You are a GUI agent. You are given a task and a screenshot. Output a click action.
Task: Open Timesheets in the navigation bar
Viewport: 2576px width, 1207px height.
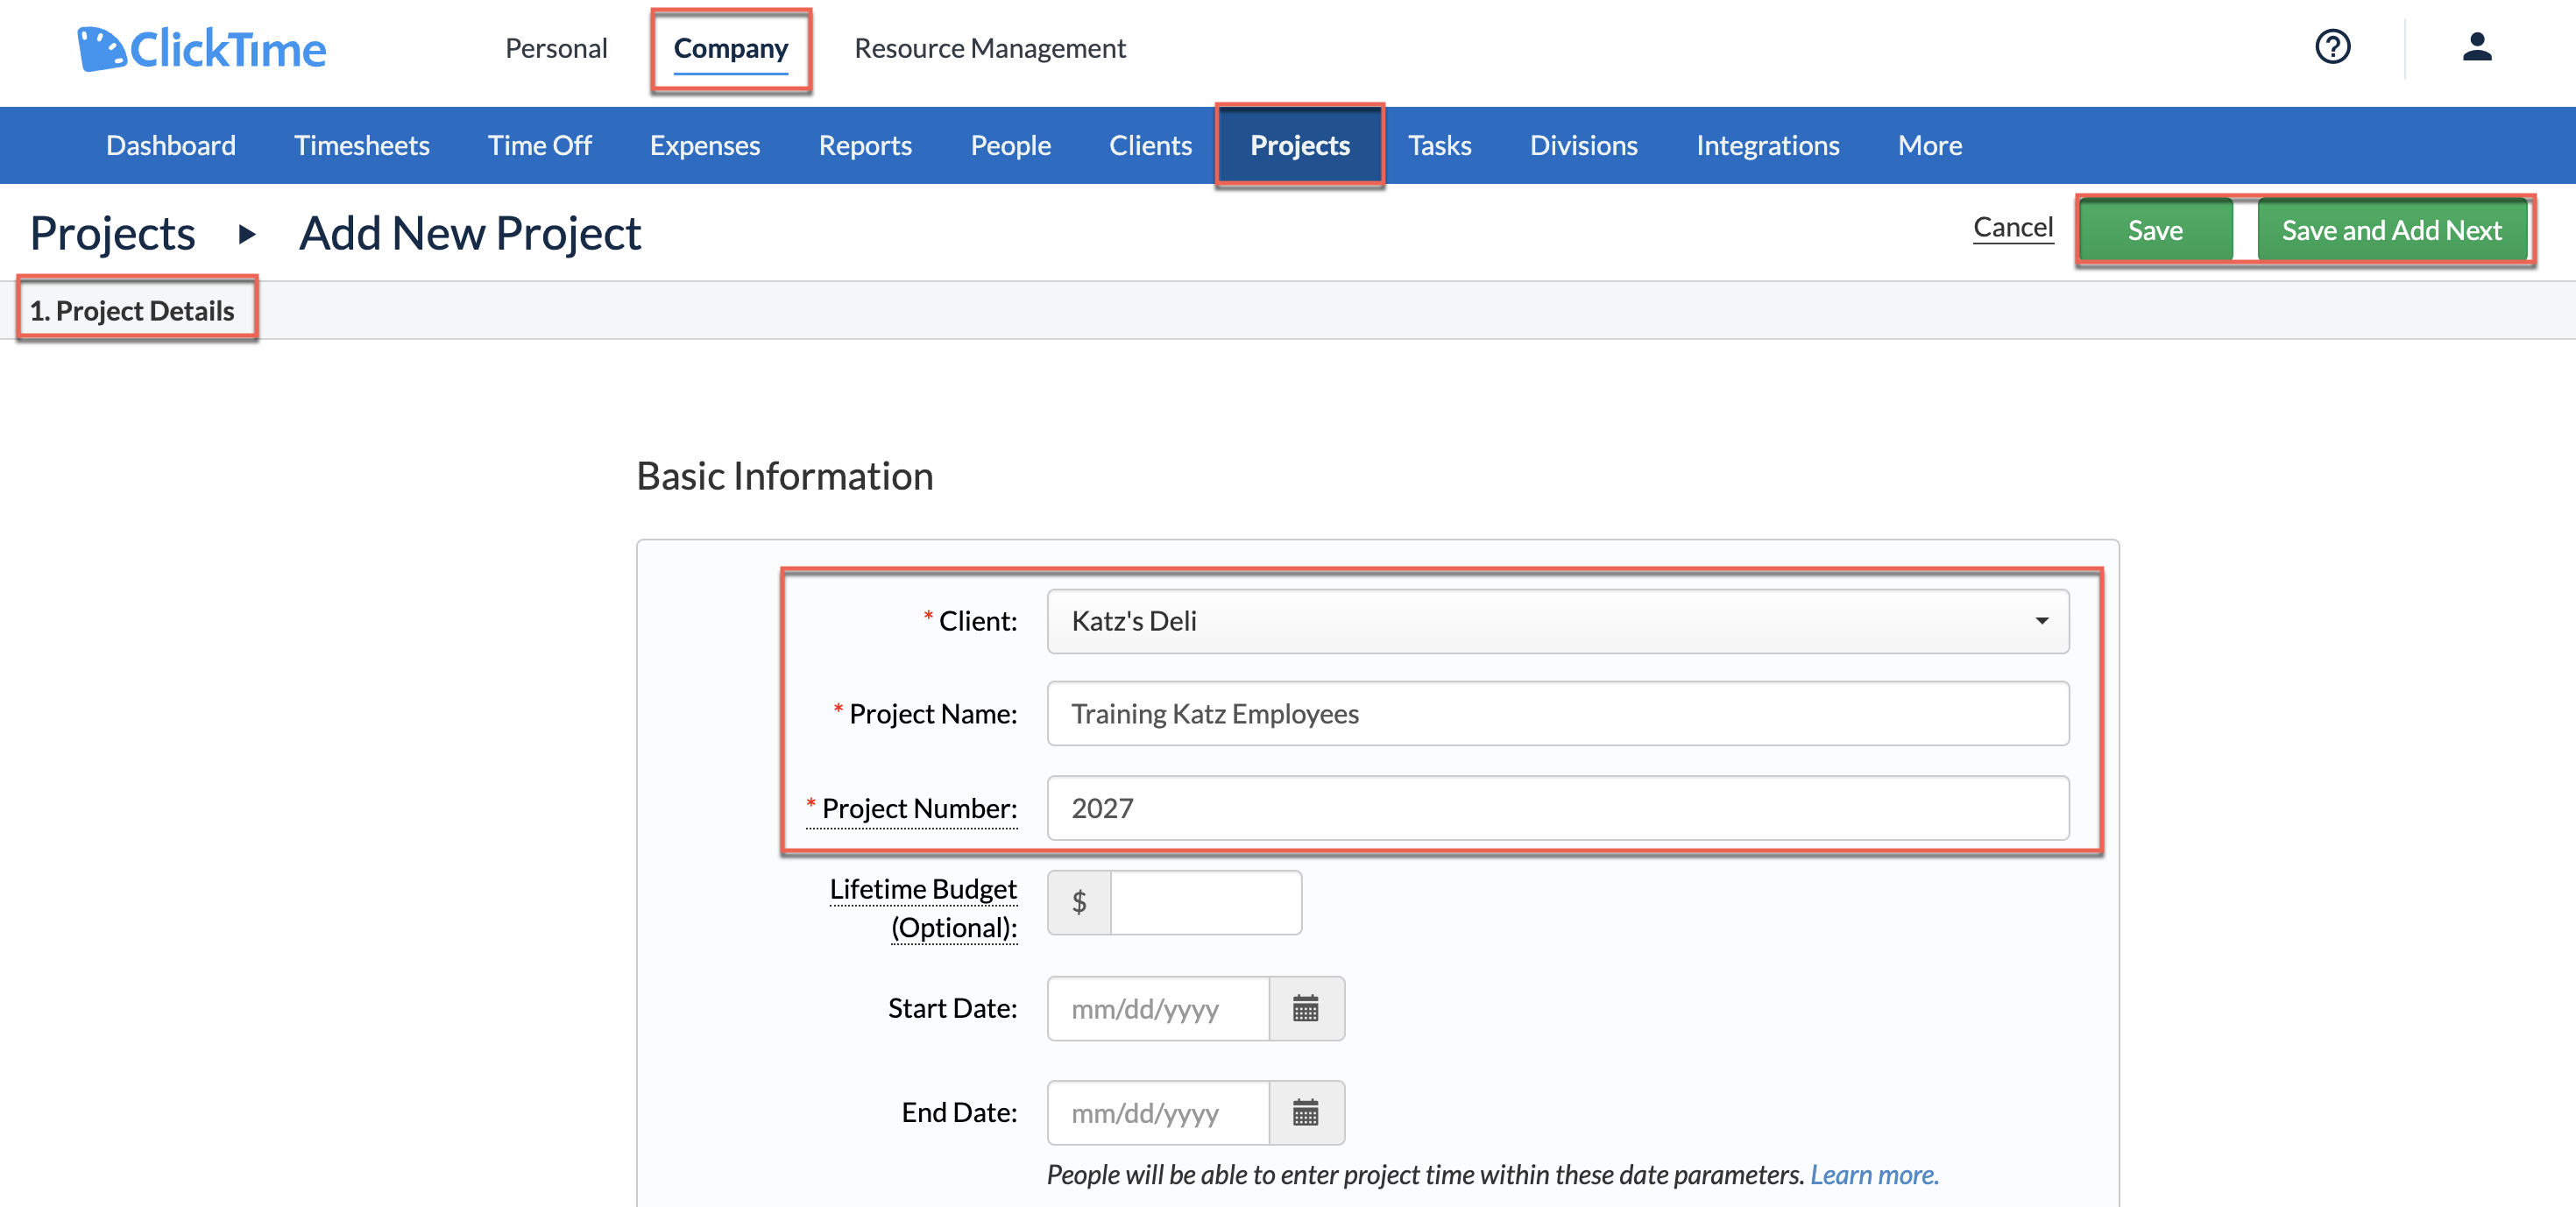pos(361,145)
